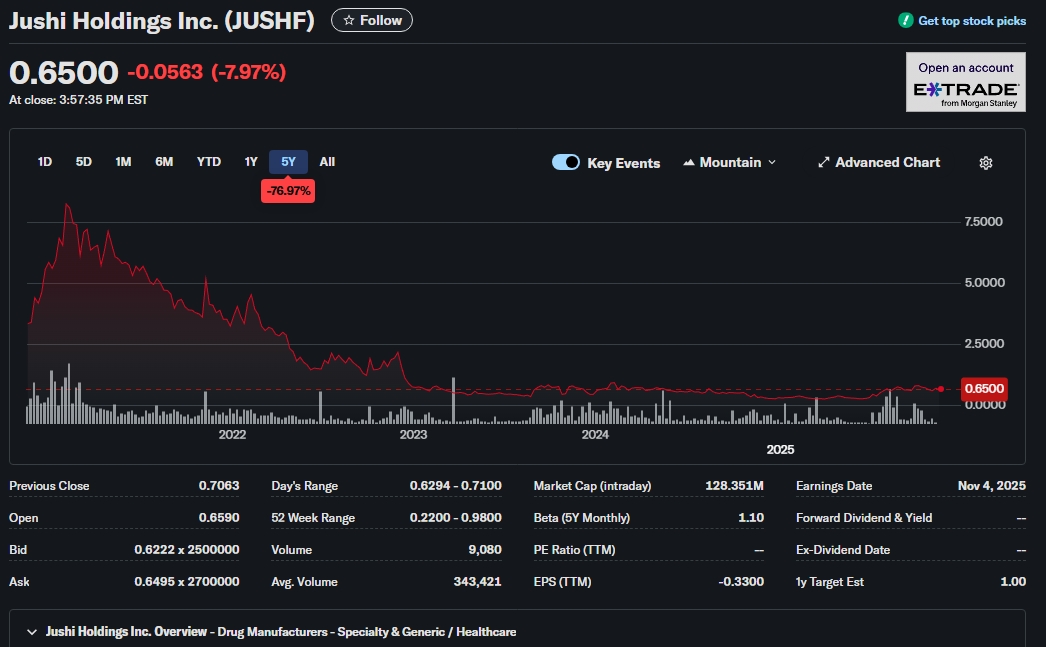Select the YTD range tab
This screenshot has width=1046, height=647.
[209, 161]
